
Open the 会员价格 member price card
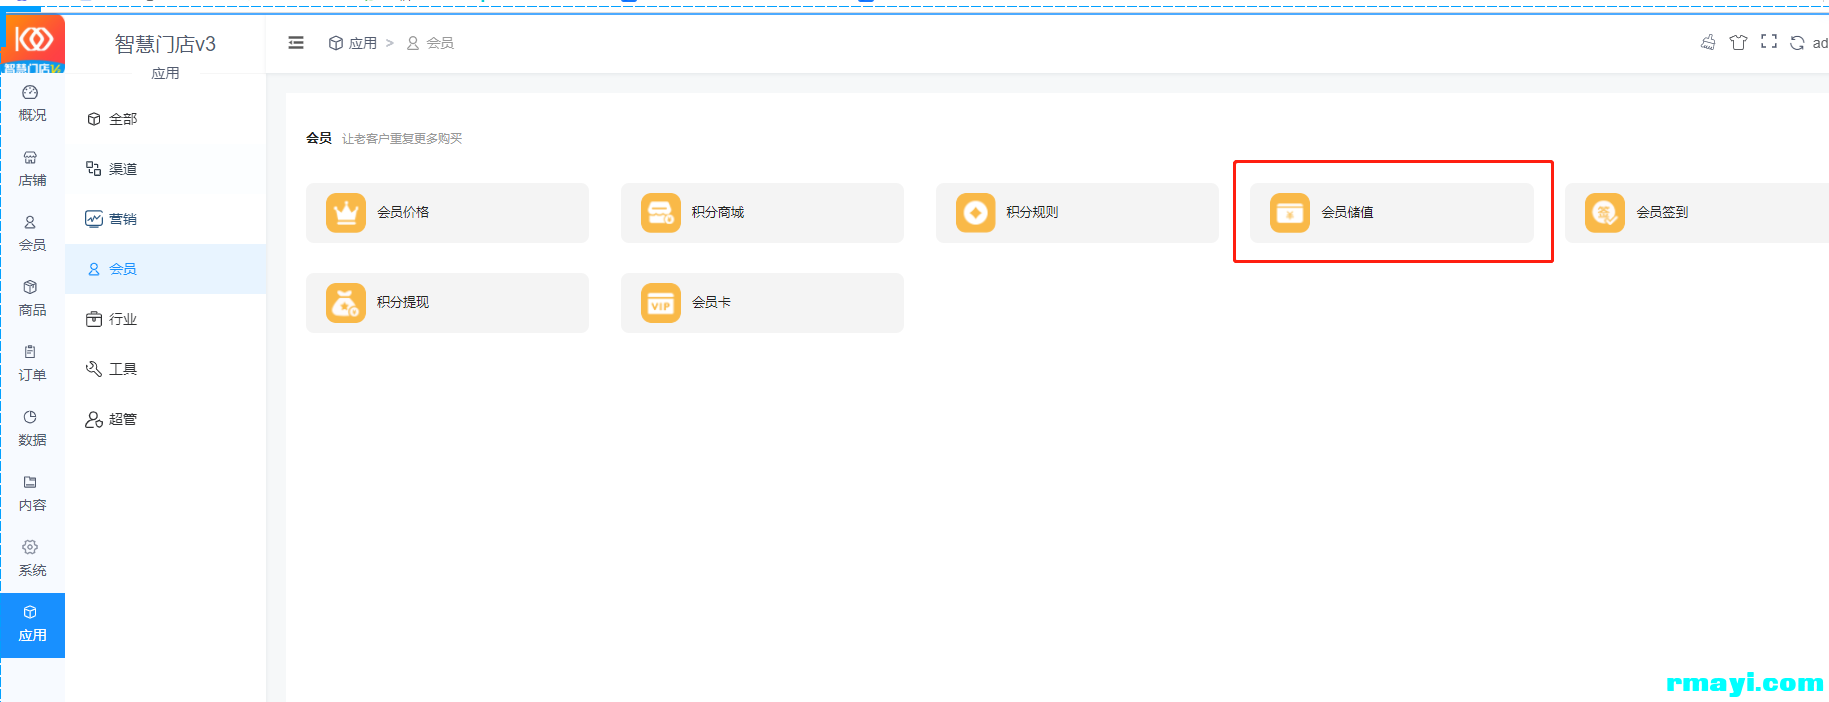coord(447,213)
